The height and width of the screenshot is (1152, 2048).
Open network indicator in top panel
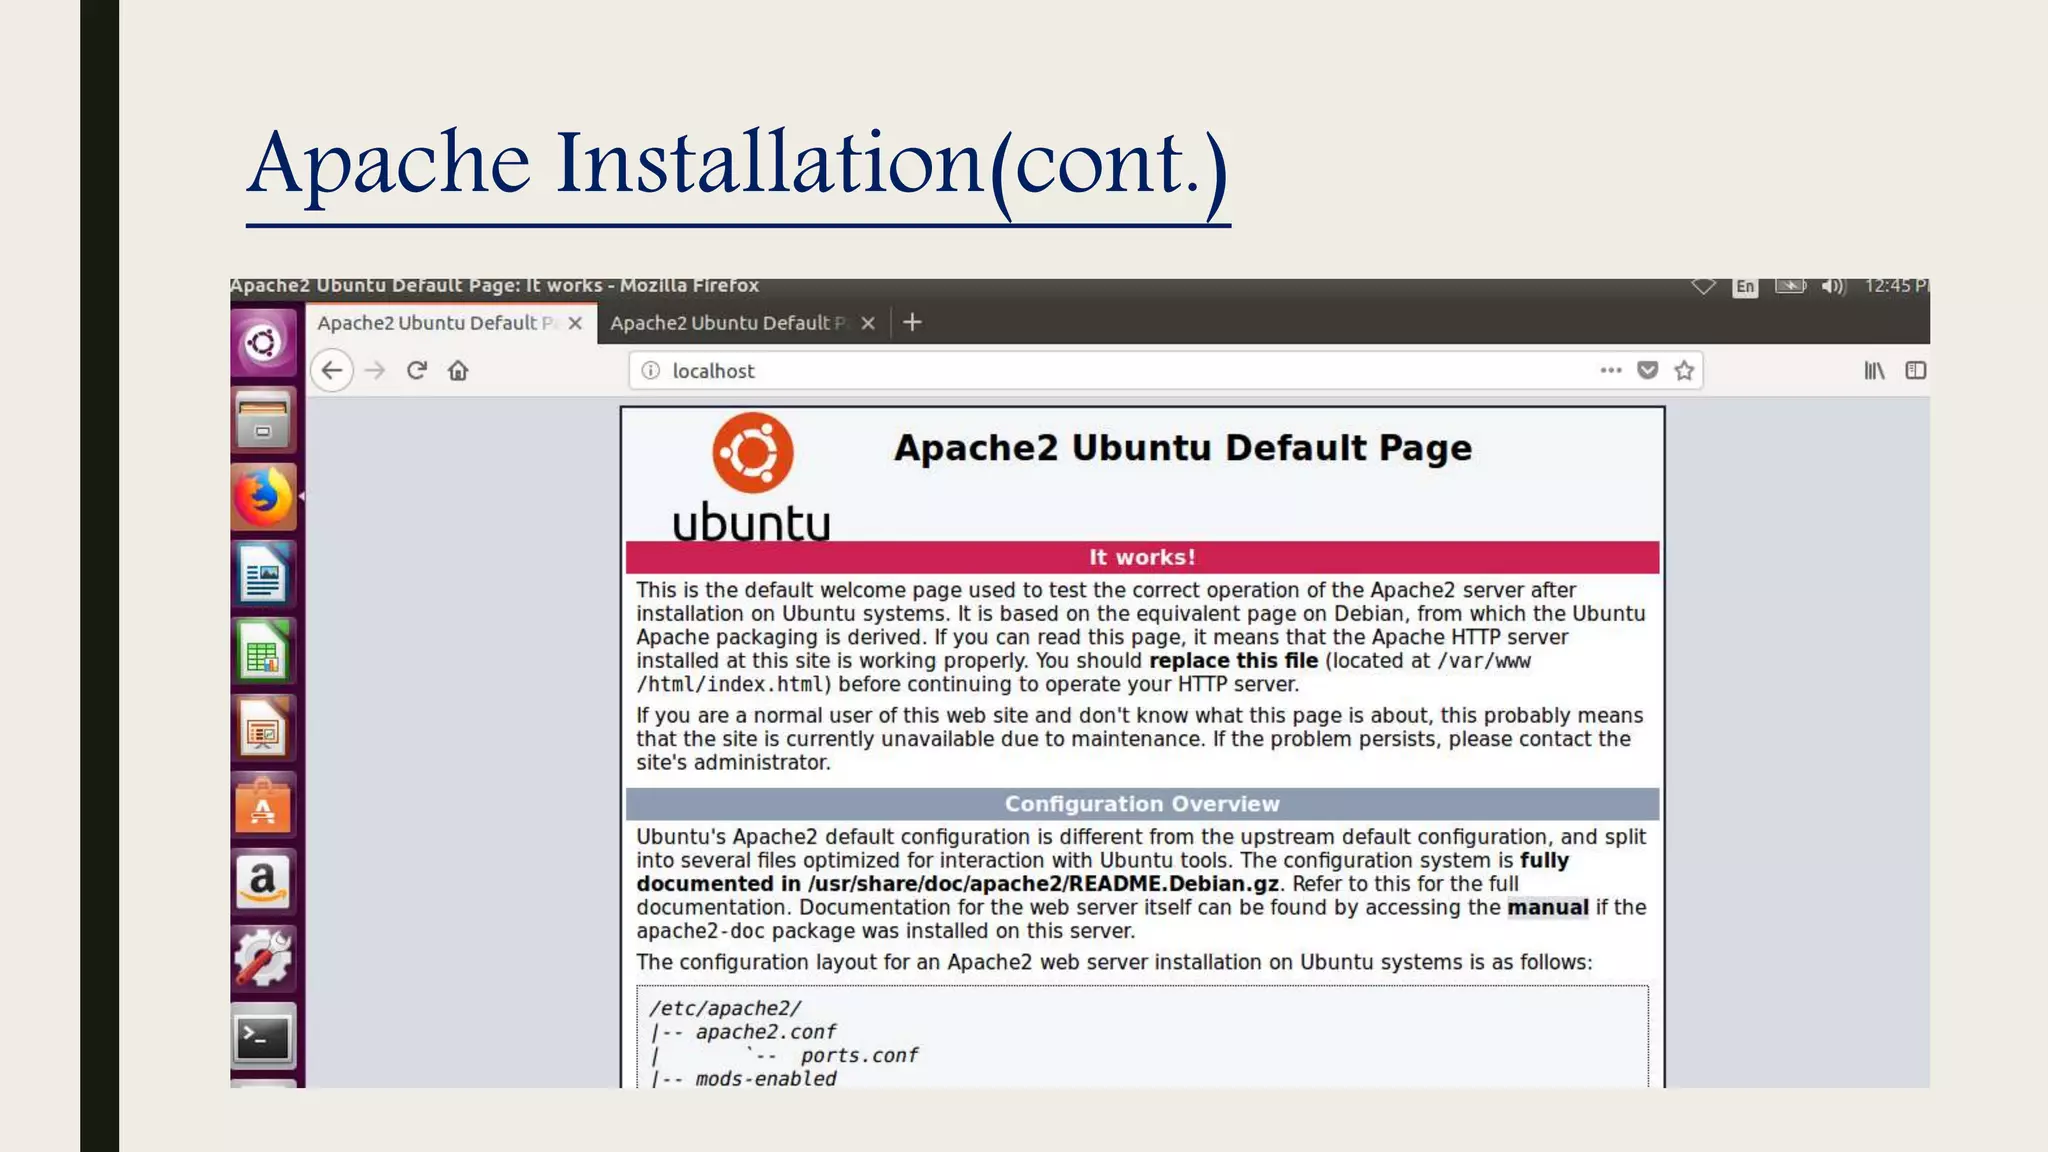coord(1703,286)
